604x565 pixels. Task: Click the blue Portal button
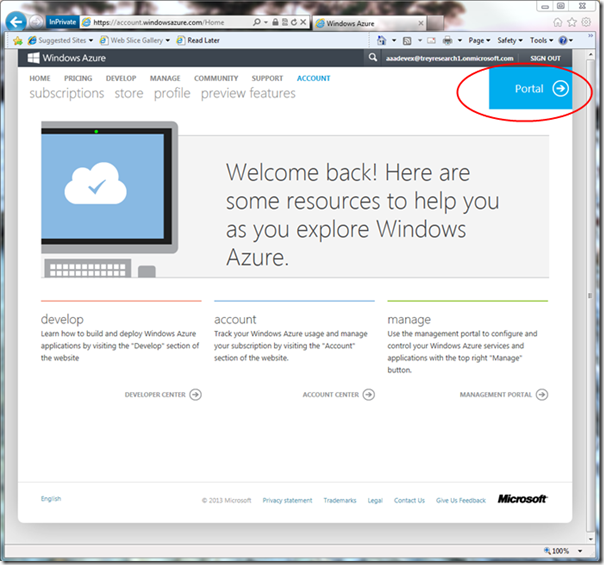pos(530,89)
